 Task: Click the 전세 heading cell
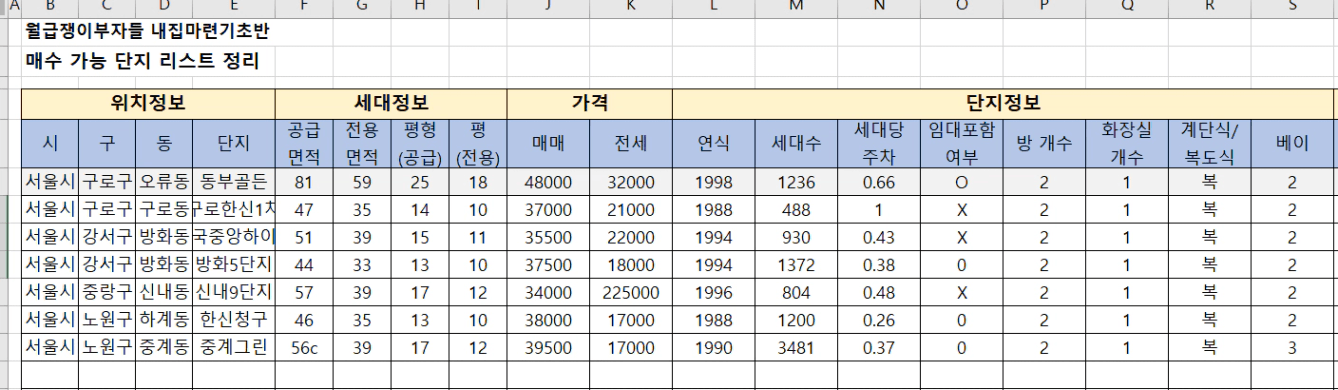[630, 143]
